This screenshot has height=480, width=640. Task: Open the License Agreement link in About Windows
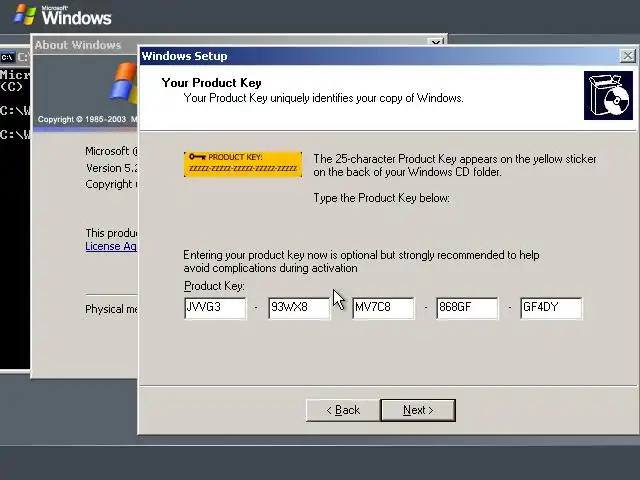[111, 246]
